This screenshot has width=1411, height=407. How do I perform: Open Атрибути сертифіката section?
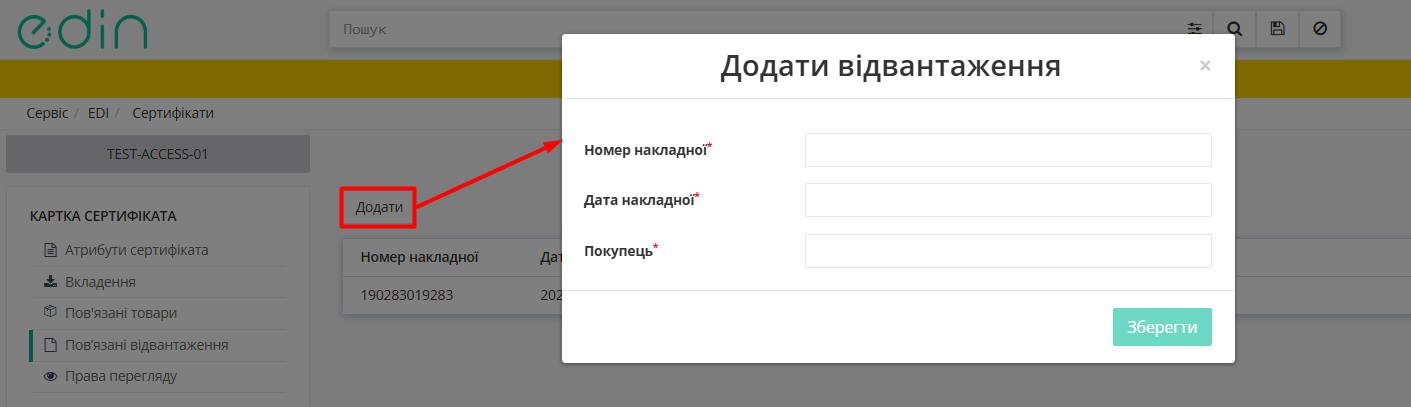point(136,250)
